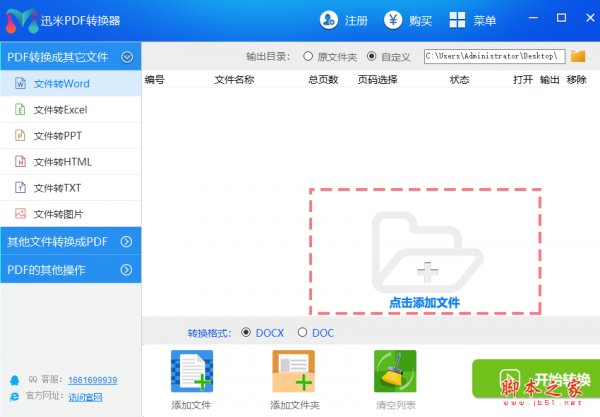Screen dimensions: 600x417
Task: Click the Word file icon in sidebar
Action: tap(20, 83)
